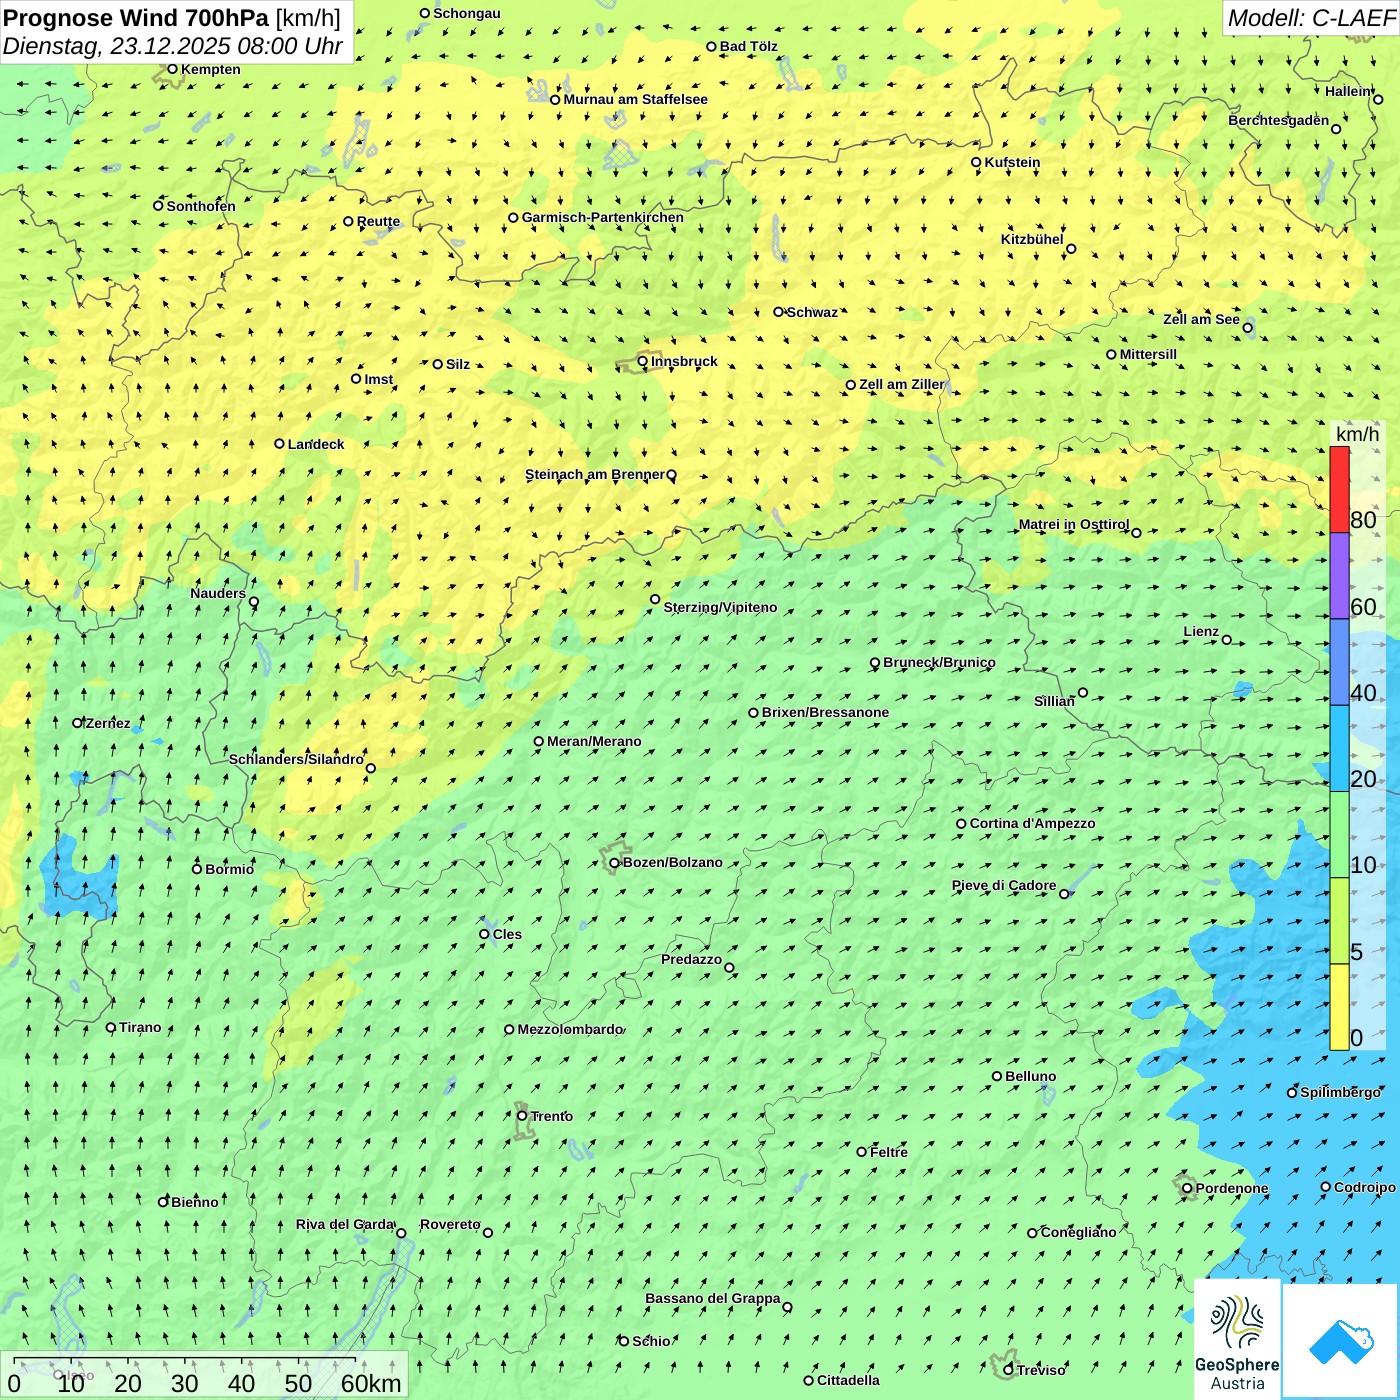Click the Kufstein marker circle
Viewport: 1400px width, 1400px height.
(x=977, y=162)
